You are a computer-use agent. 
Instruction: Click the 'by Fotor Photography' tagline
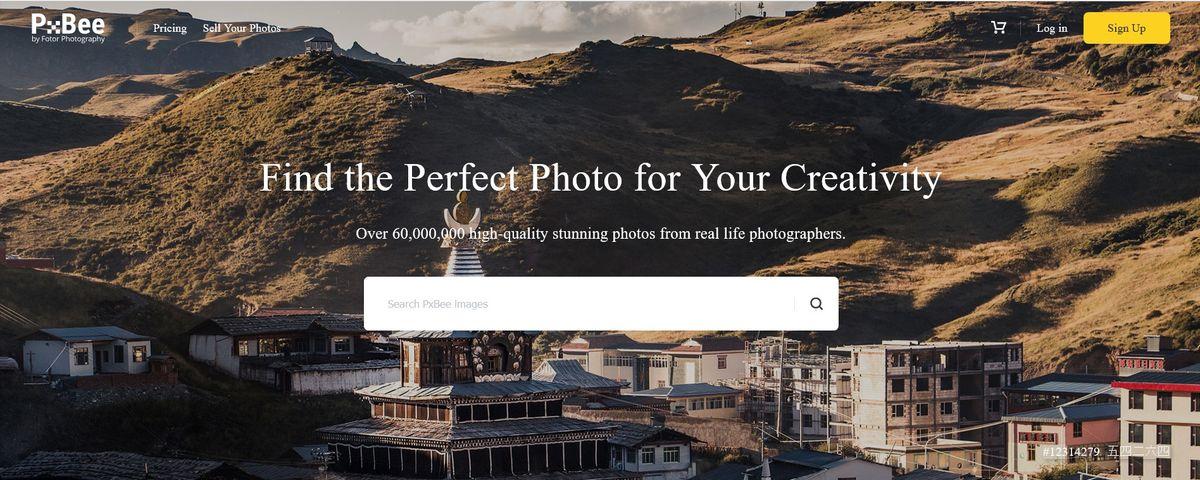coord(68,39)
